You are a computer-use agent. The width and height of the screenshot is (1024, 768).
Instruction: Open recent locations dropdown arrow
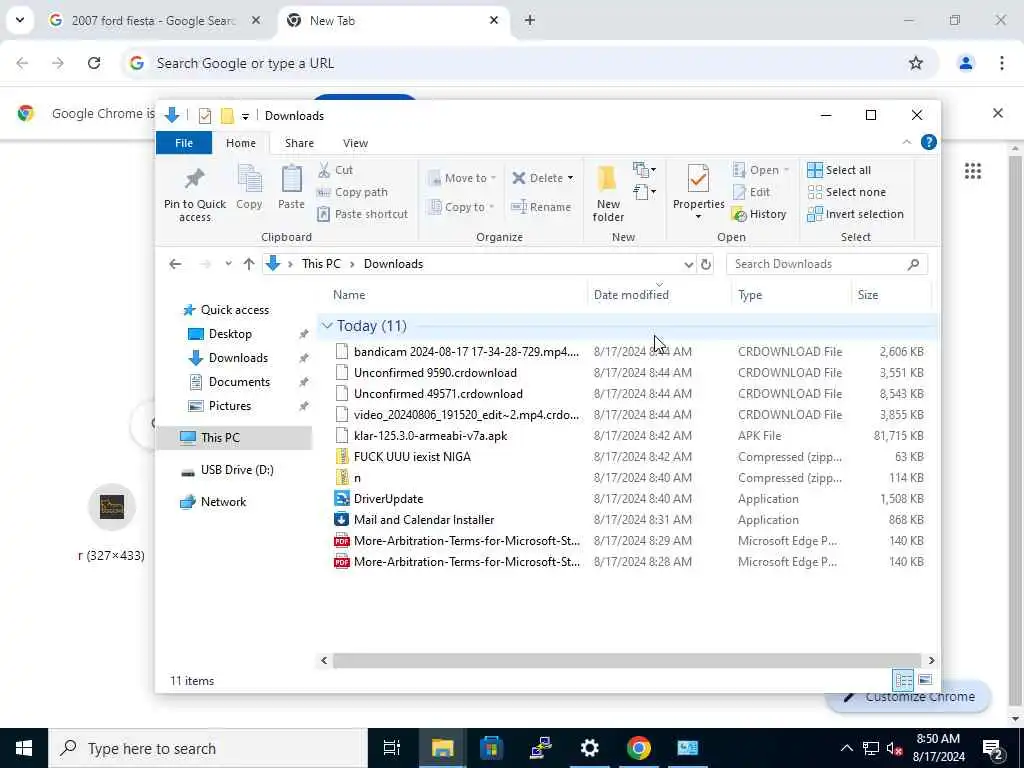pos(228,264)
